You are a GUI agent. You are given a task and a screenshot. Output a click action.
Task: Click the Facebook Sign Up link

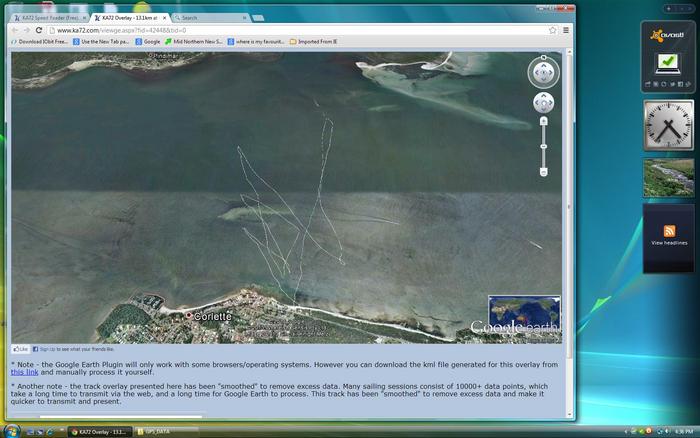tap(47, 349)
